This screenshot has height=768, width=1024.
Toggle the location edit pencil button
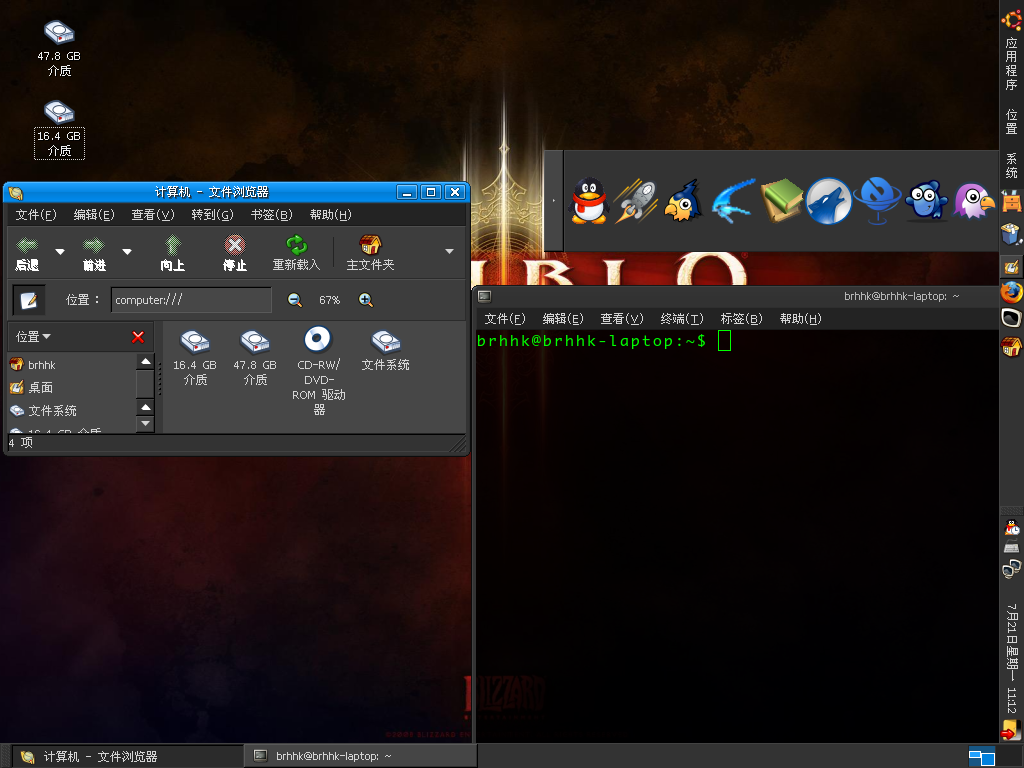point(29,300)
